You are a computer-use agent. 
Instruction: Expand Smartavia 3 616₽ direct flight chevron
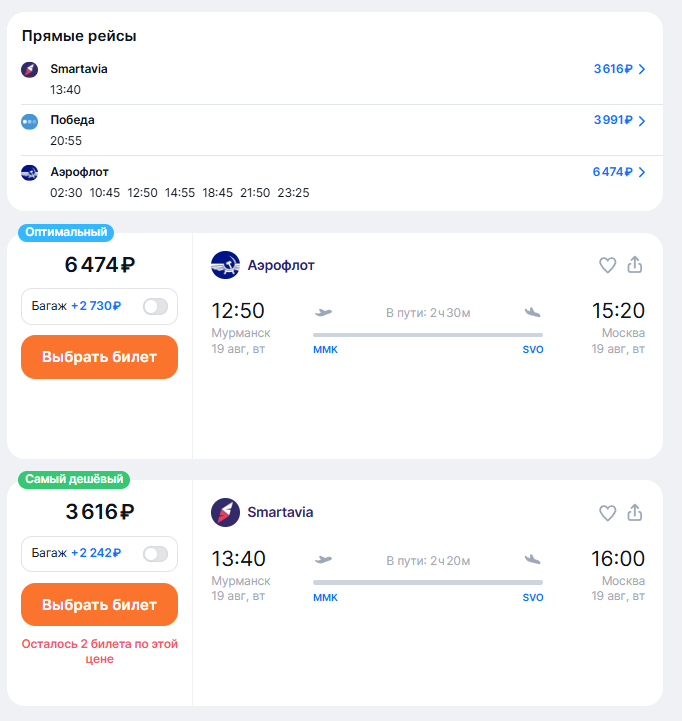tap(642, 69)
